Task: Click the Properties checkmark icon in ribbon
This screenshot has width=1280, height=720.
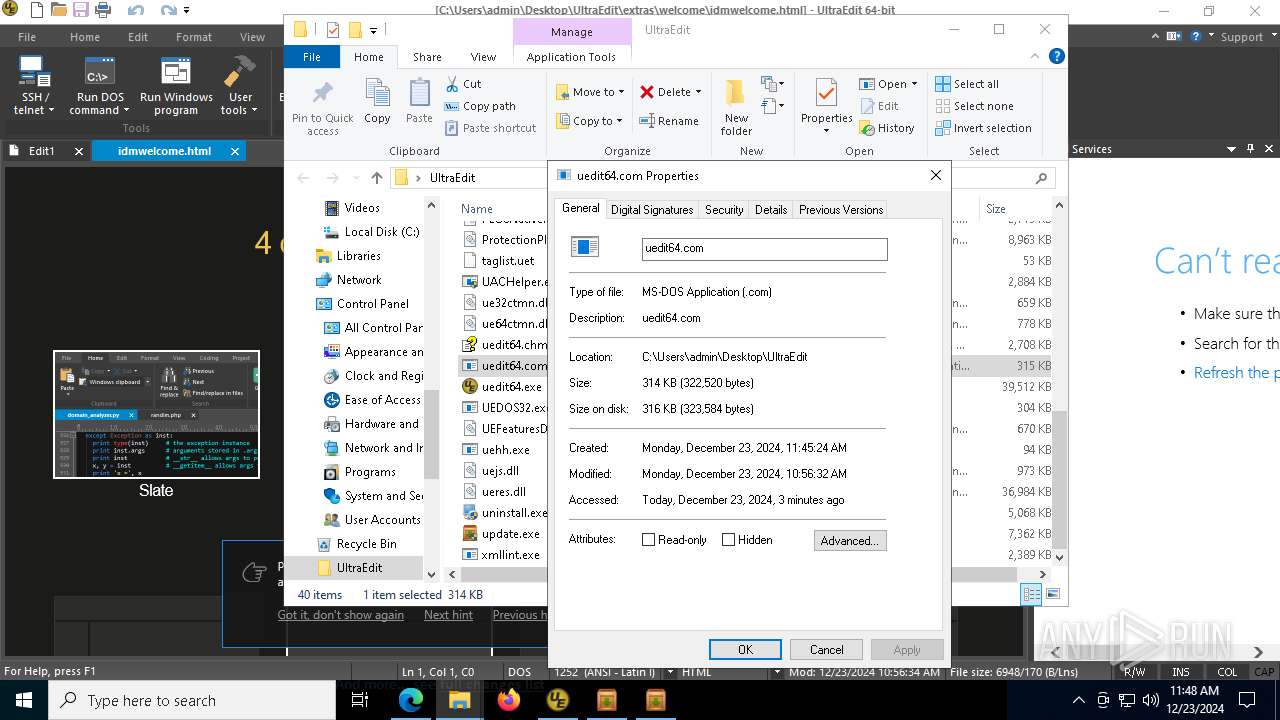Action: point(826,93)
